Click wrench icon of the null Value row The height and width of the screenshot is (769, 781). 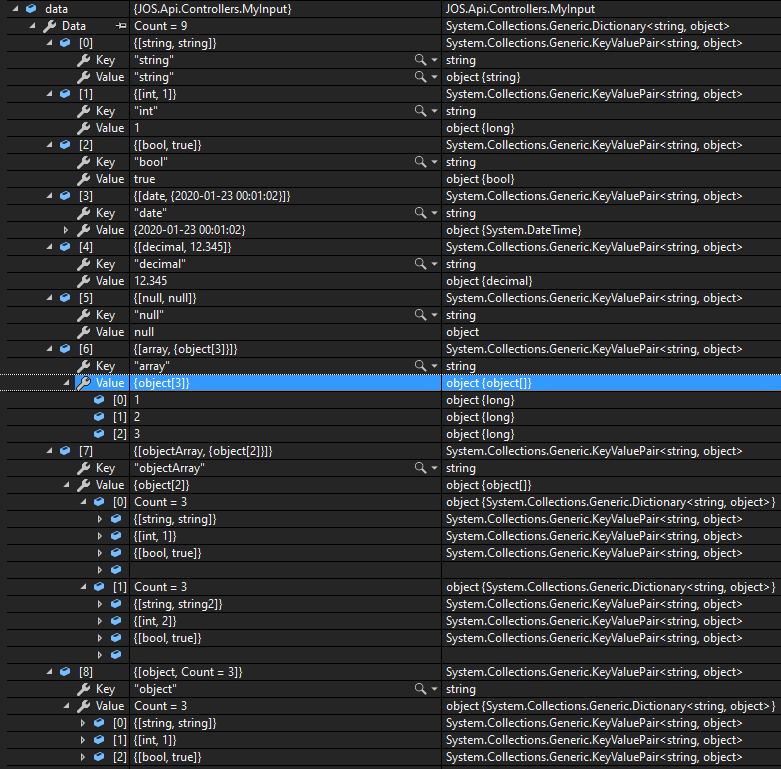tap(84, 332)
